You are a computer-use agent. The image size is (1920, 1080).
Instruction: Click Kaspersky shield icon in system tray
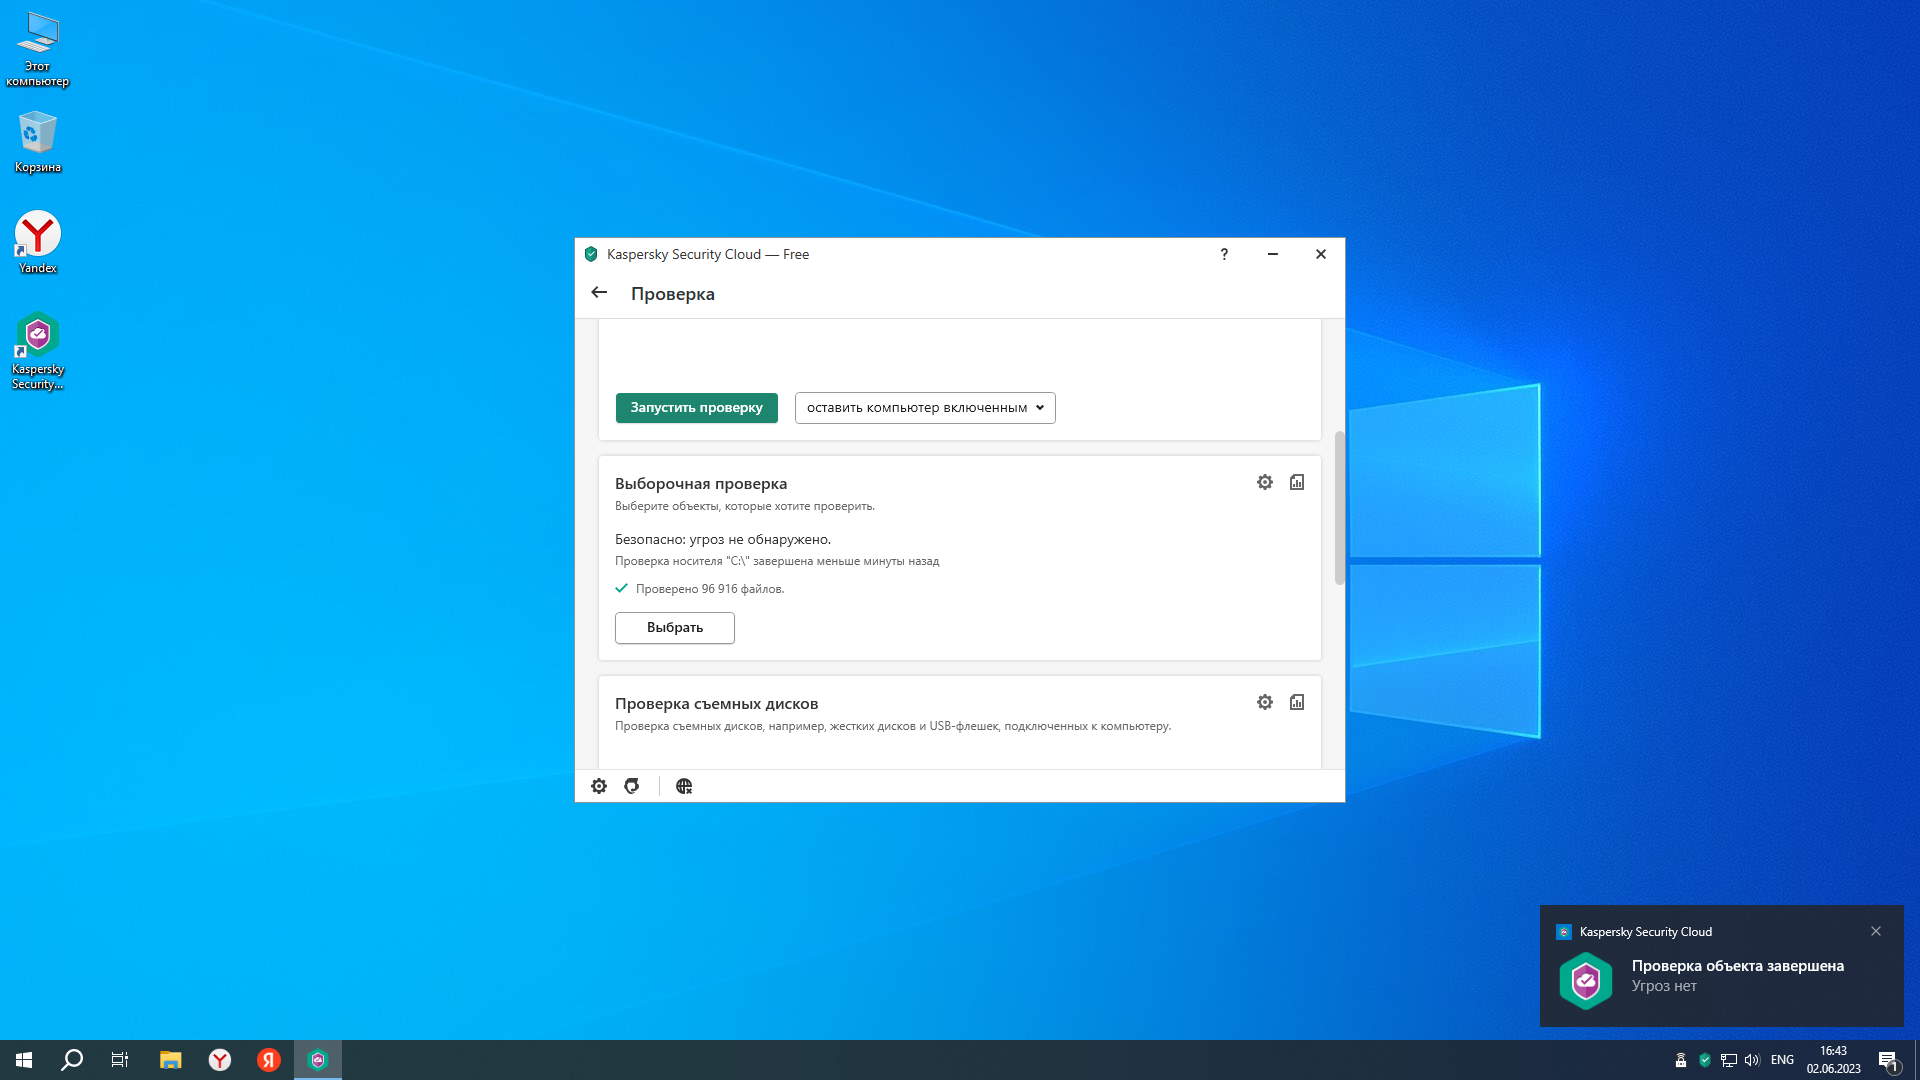coord(1705,1060)
